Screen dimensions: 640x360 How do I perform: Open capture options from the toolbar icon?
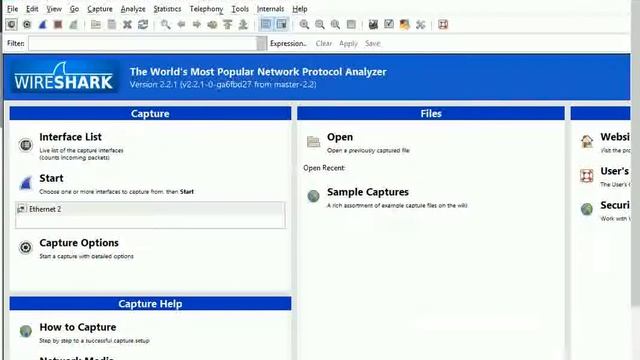pos(27,24)
